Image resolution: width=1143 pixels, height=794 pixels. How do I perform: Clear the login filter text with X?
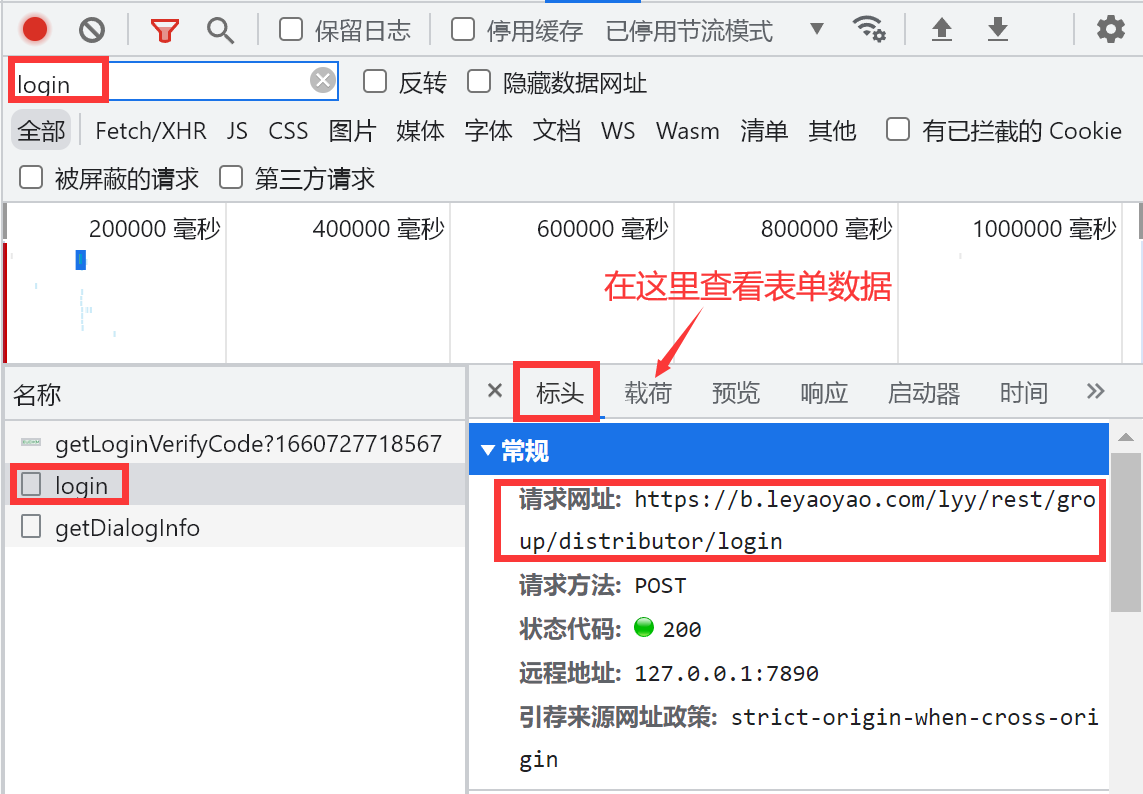pyautogui.click(x=322, y=81)
